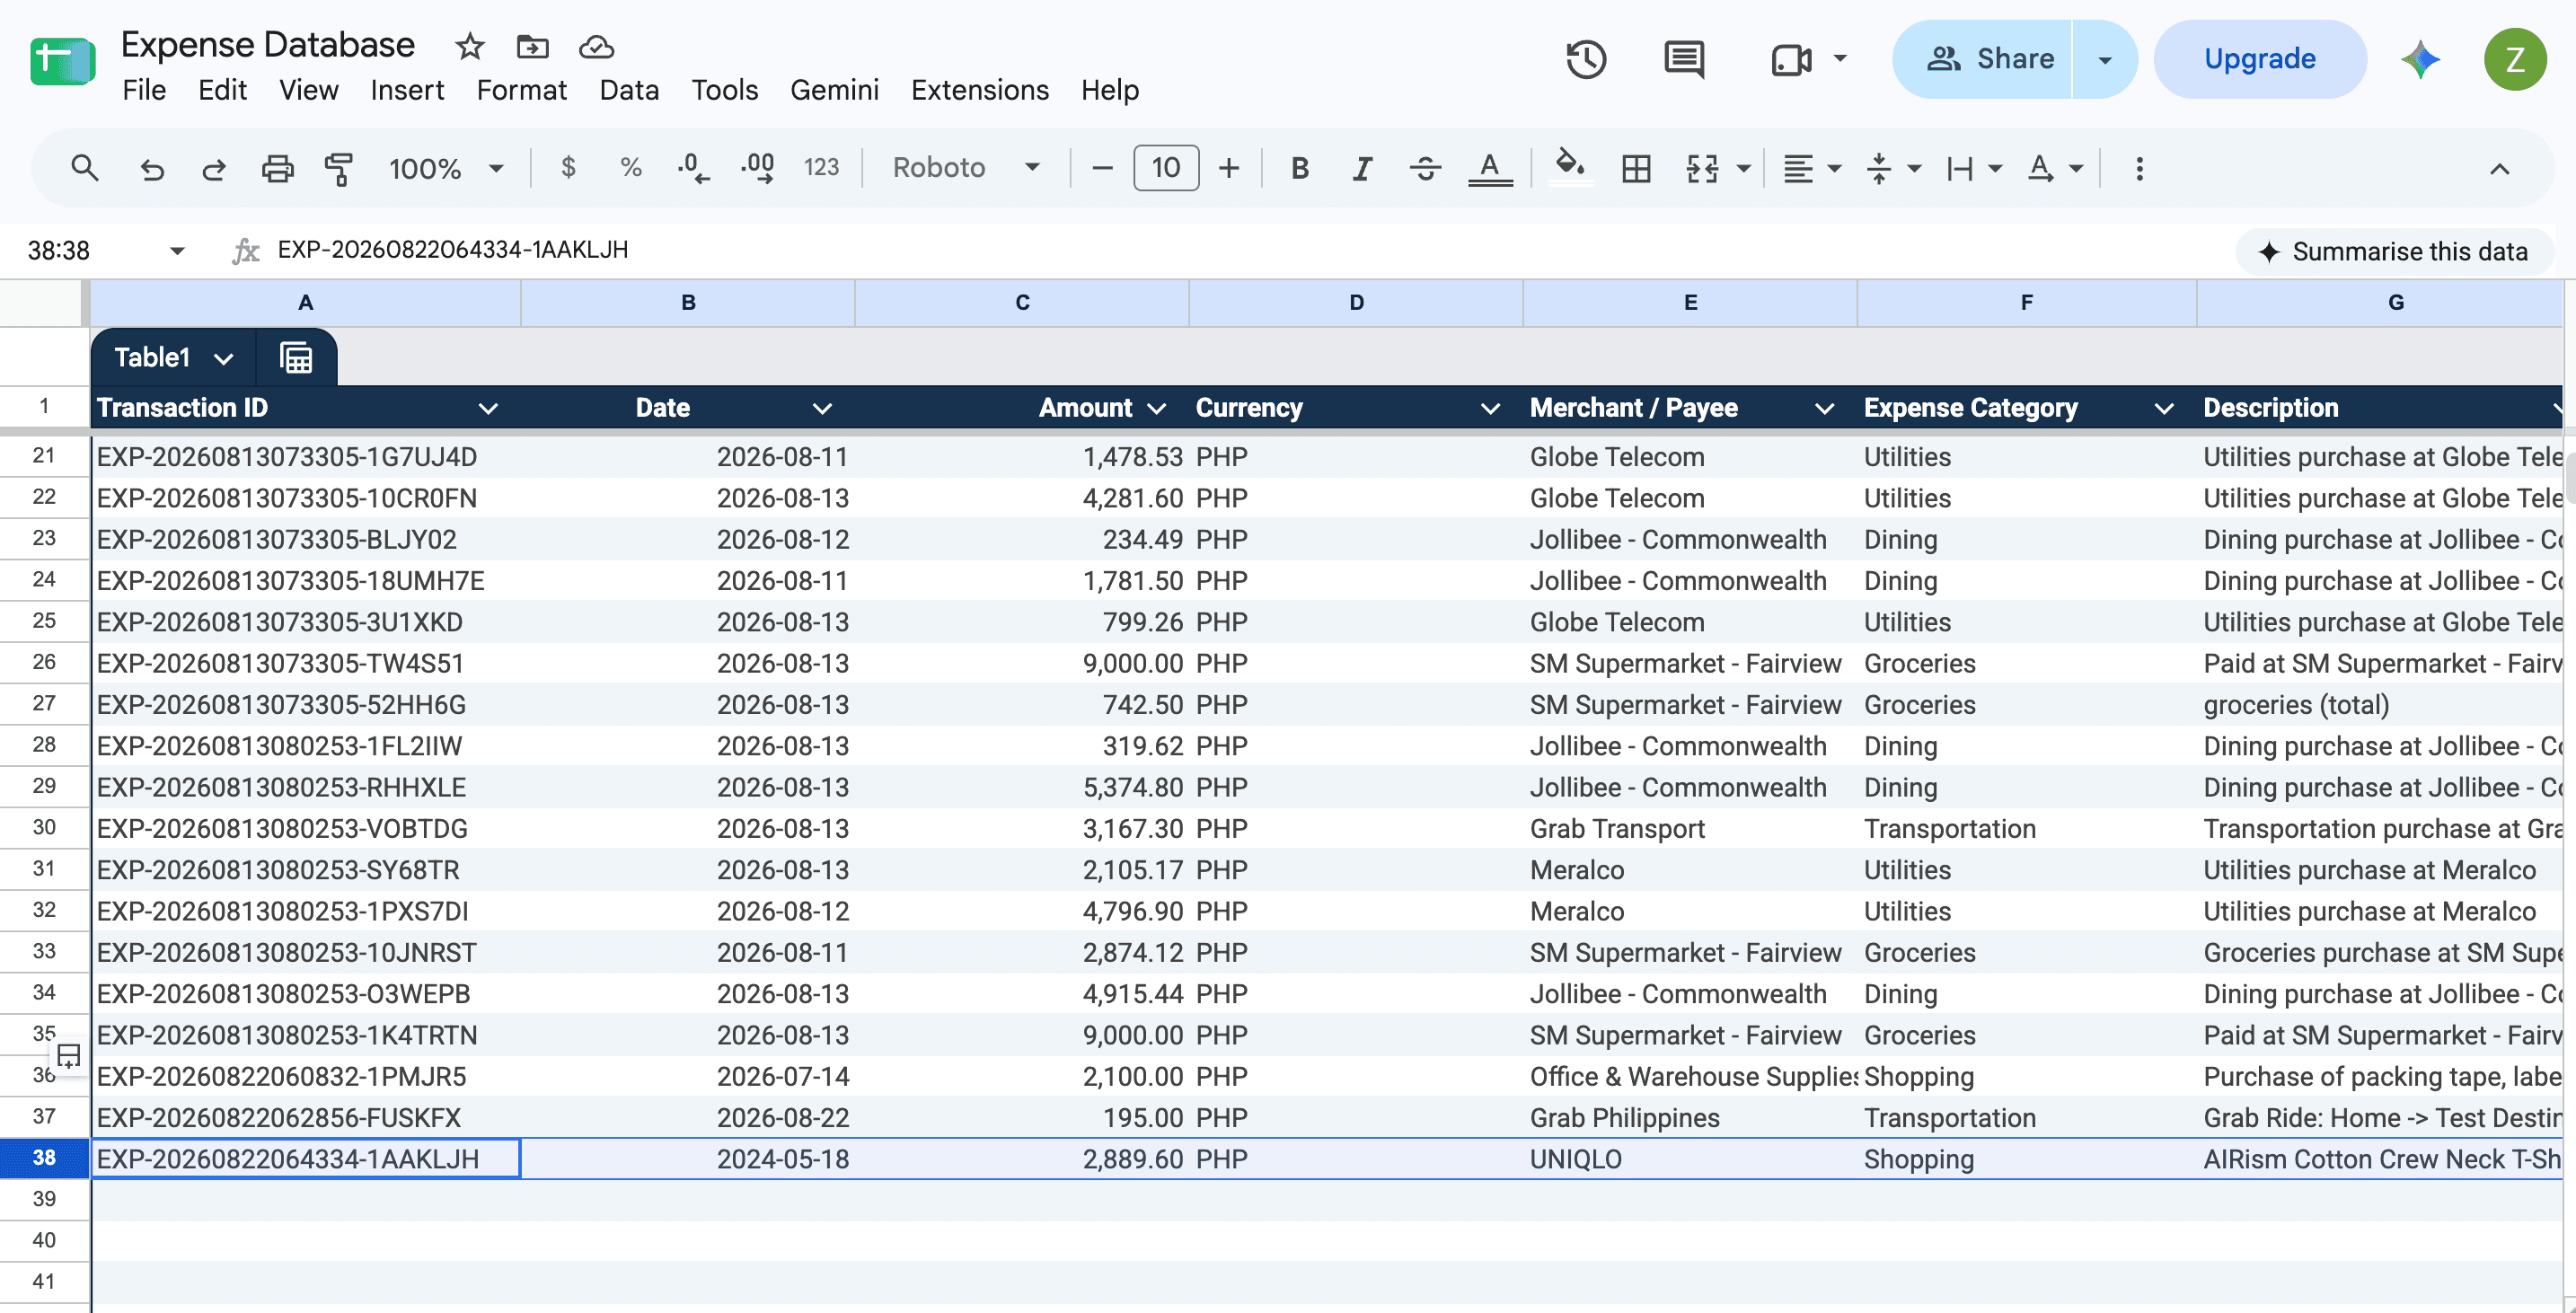Decrease decimal places icon

pos(694,168)
